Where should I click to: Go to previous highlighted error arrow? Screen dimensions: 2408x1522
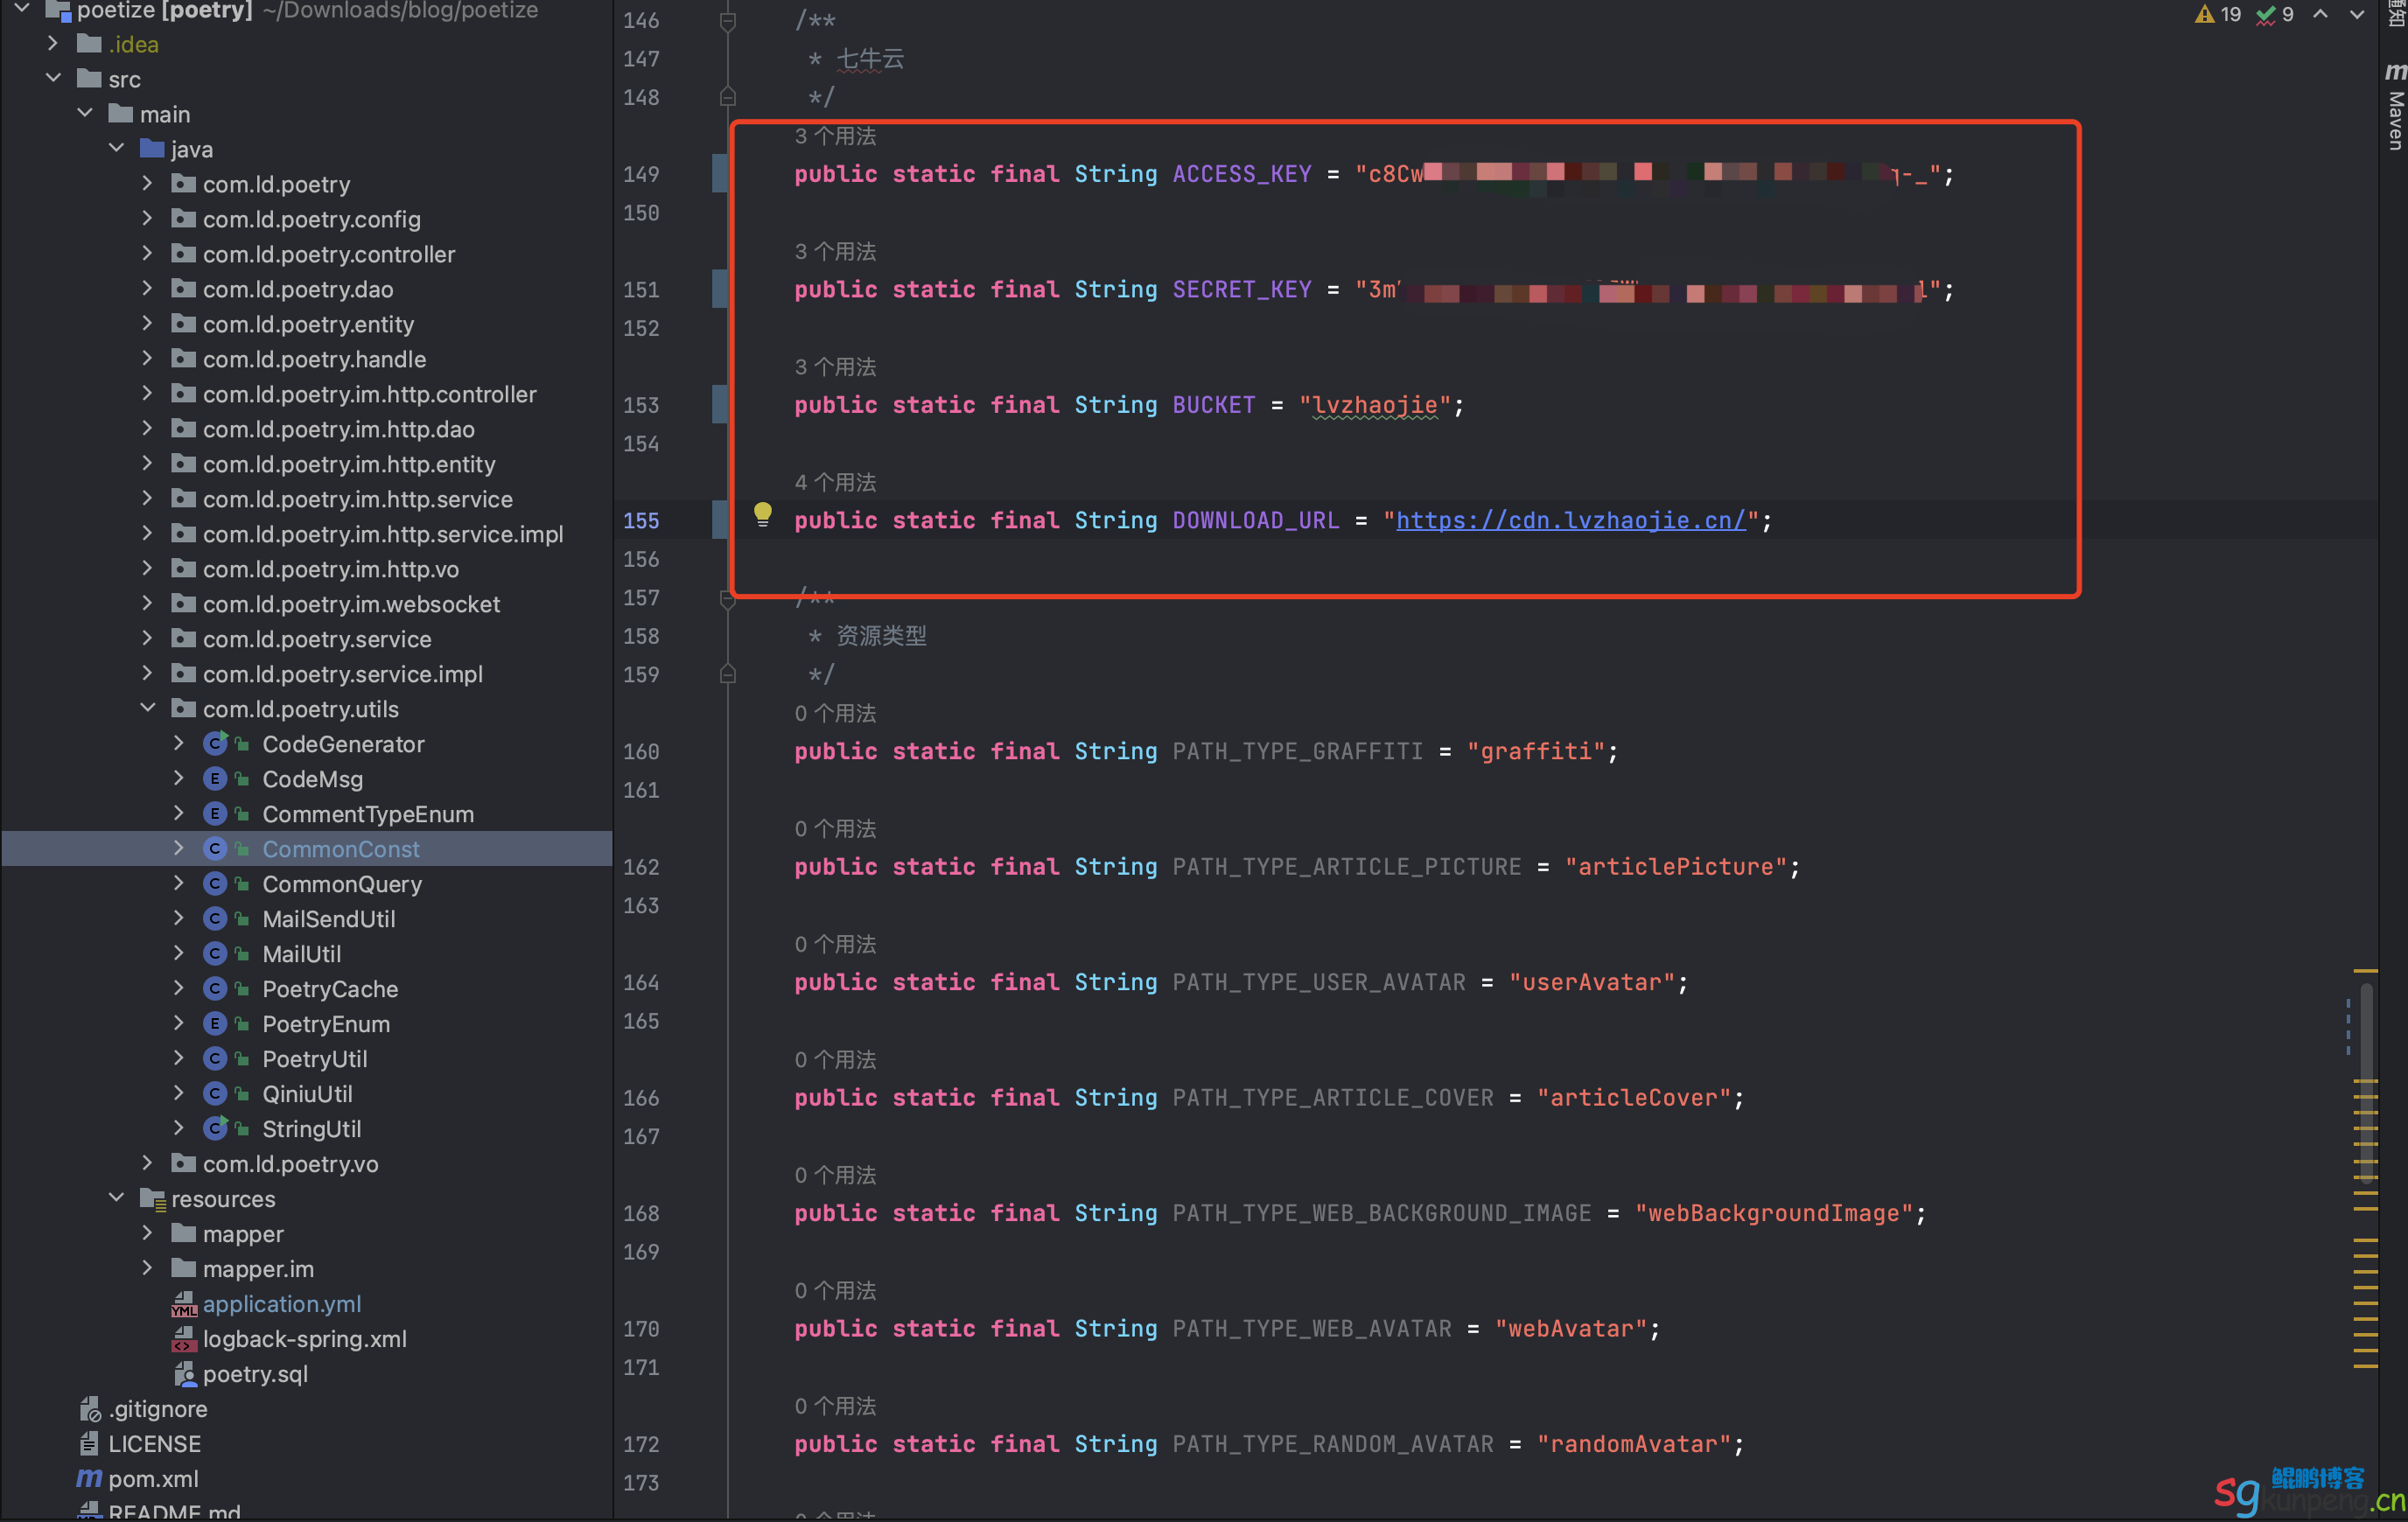click(2320, 14)
